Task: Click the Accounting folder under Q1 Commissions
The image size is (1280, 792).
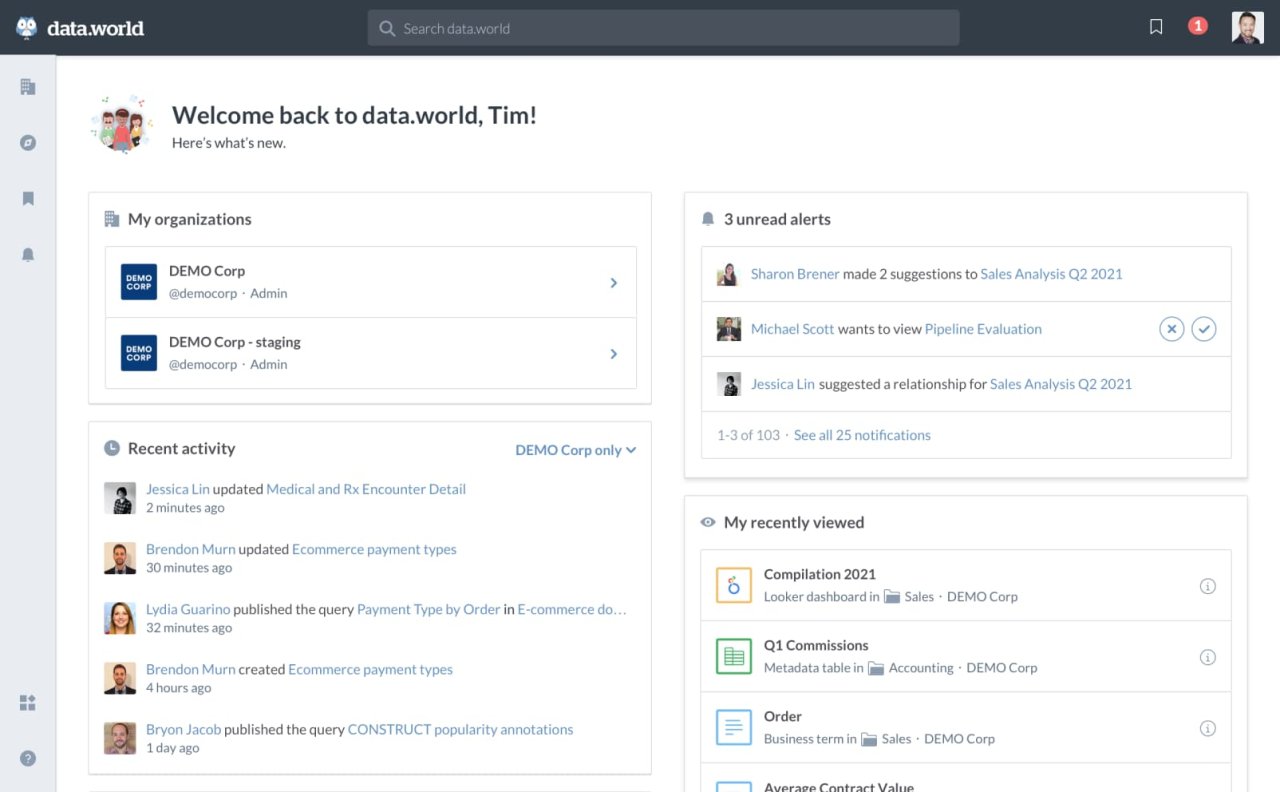Action: tap(911, 667)
